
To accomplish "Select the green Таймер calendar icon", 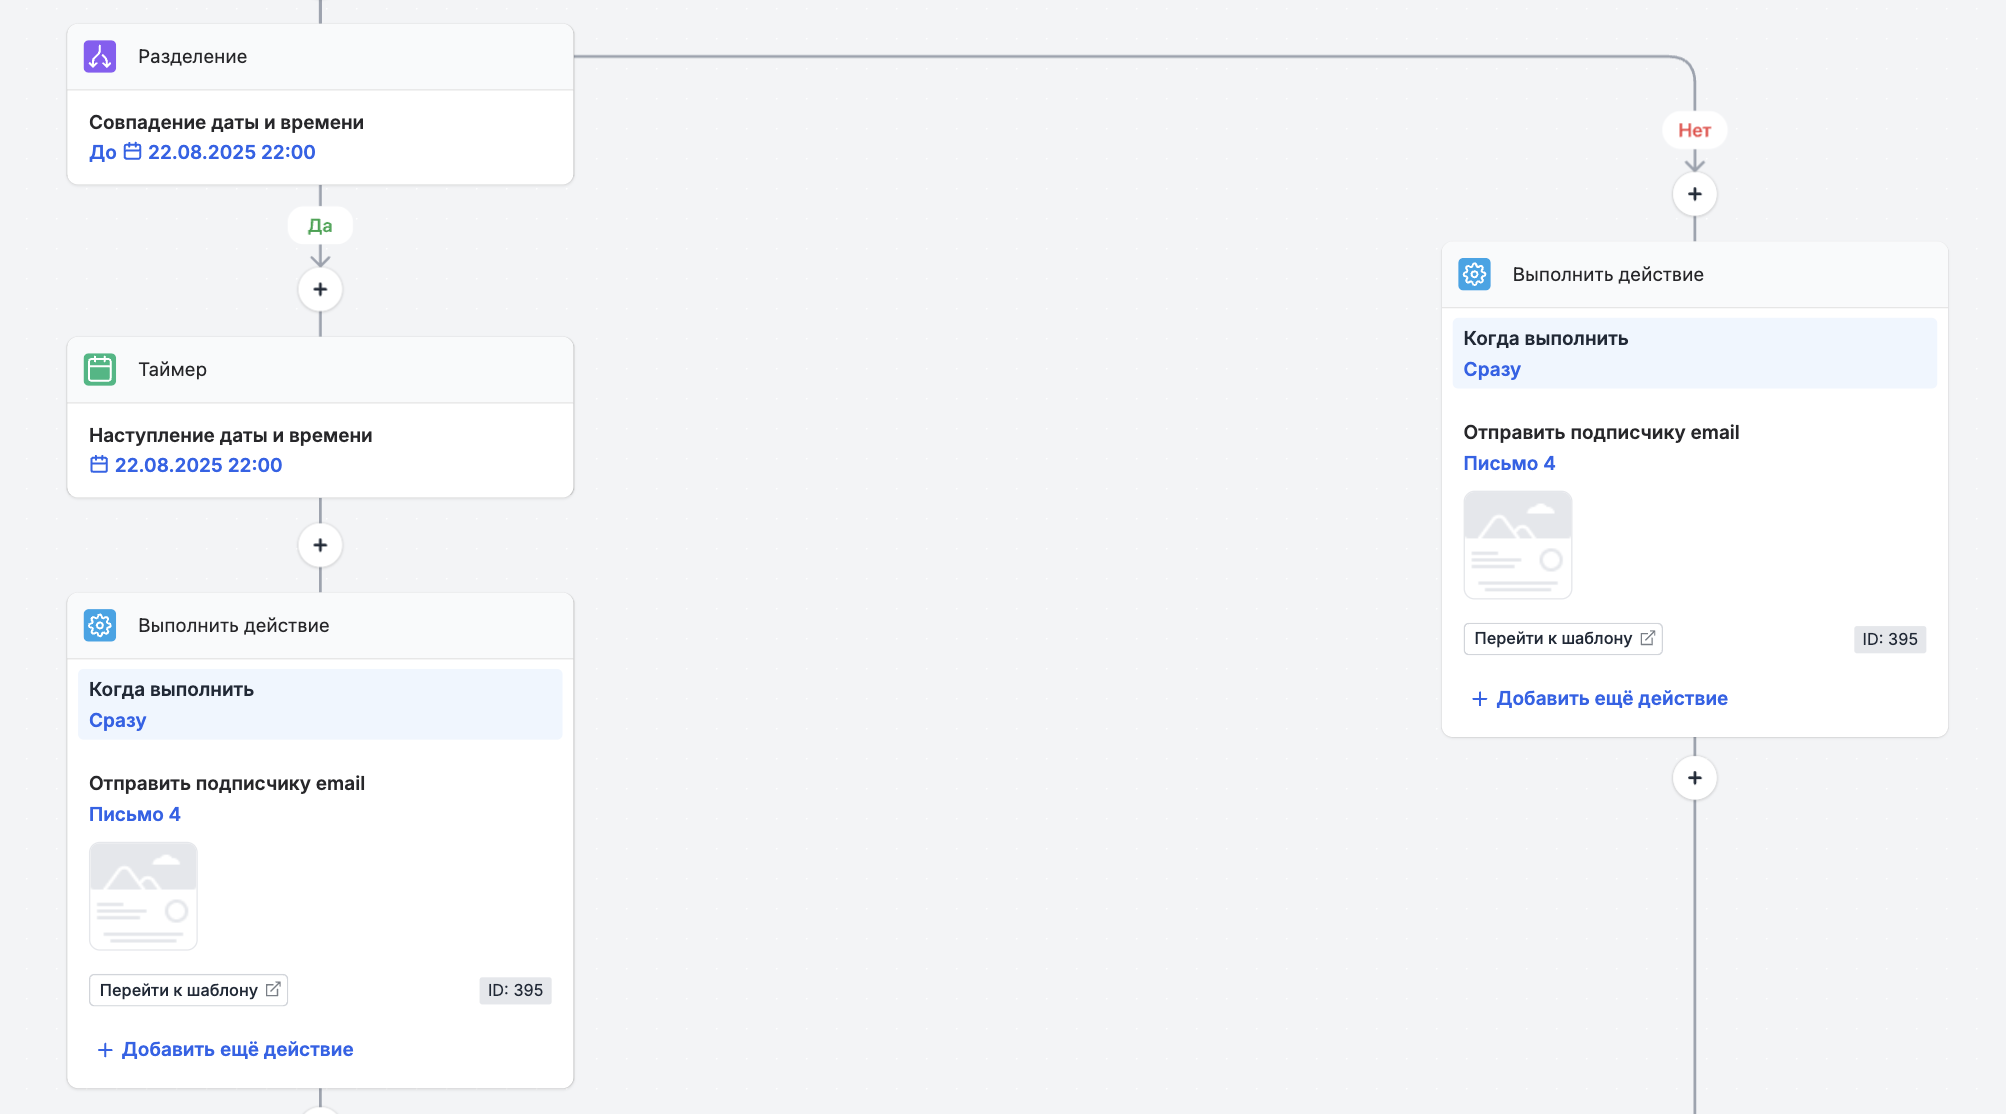I will (x=98, y=369).
